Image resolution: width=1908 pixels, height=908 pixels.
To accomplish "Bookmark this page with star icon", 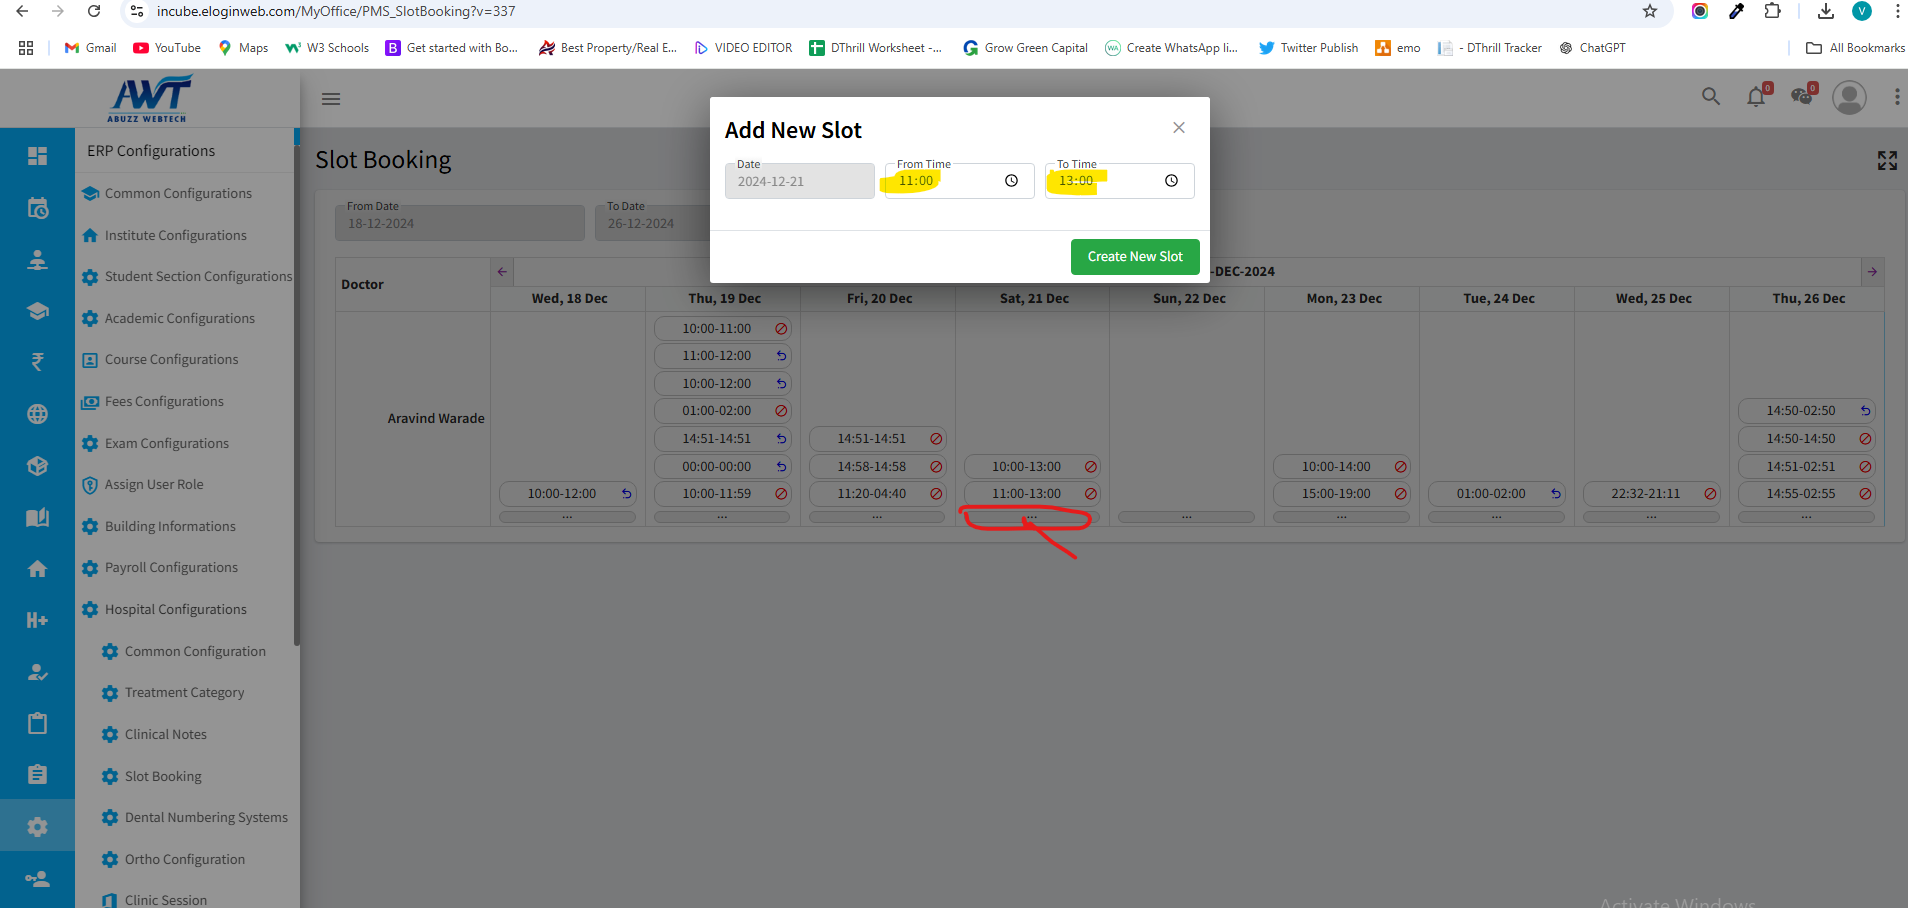I will point(1649,12).
